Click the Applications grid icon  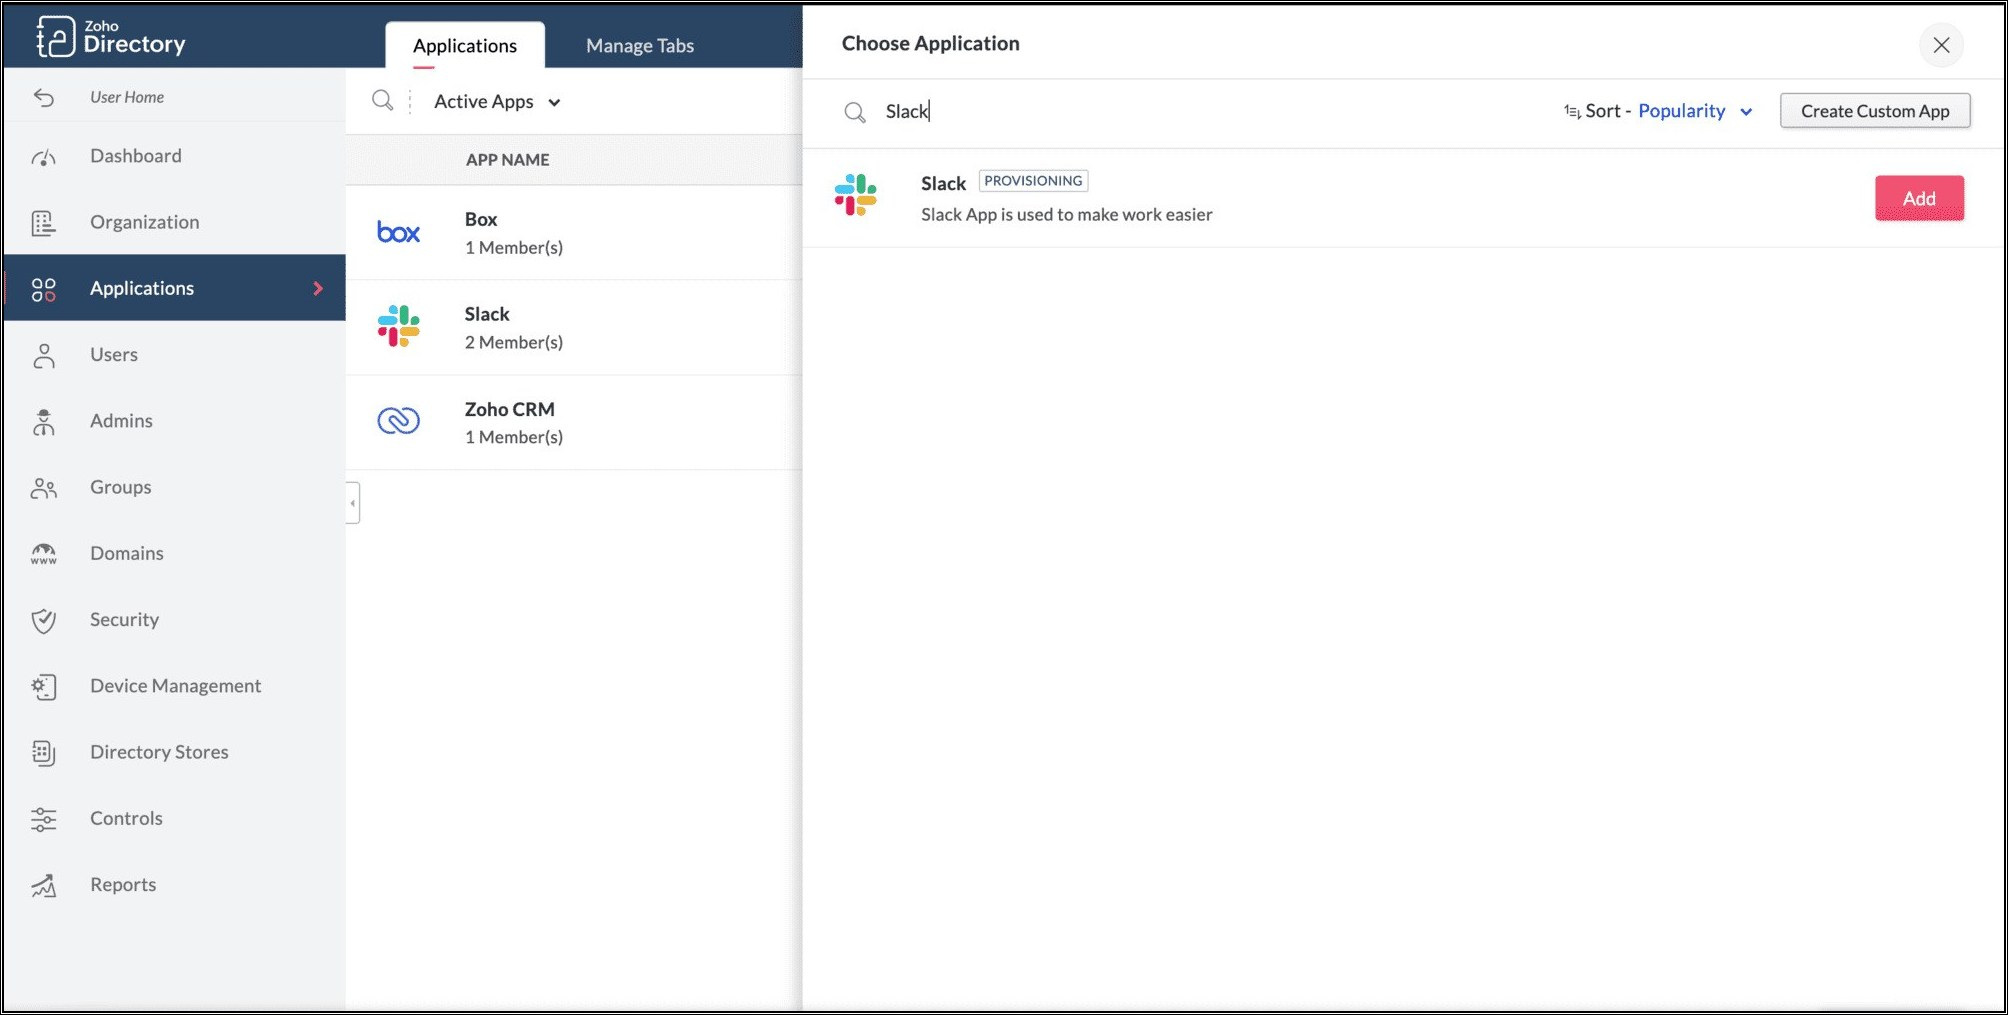point(44,289)
